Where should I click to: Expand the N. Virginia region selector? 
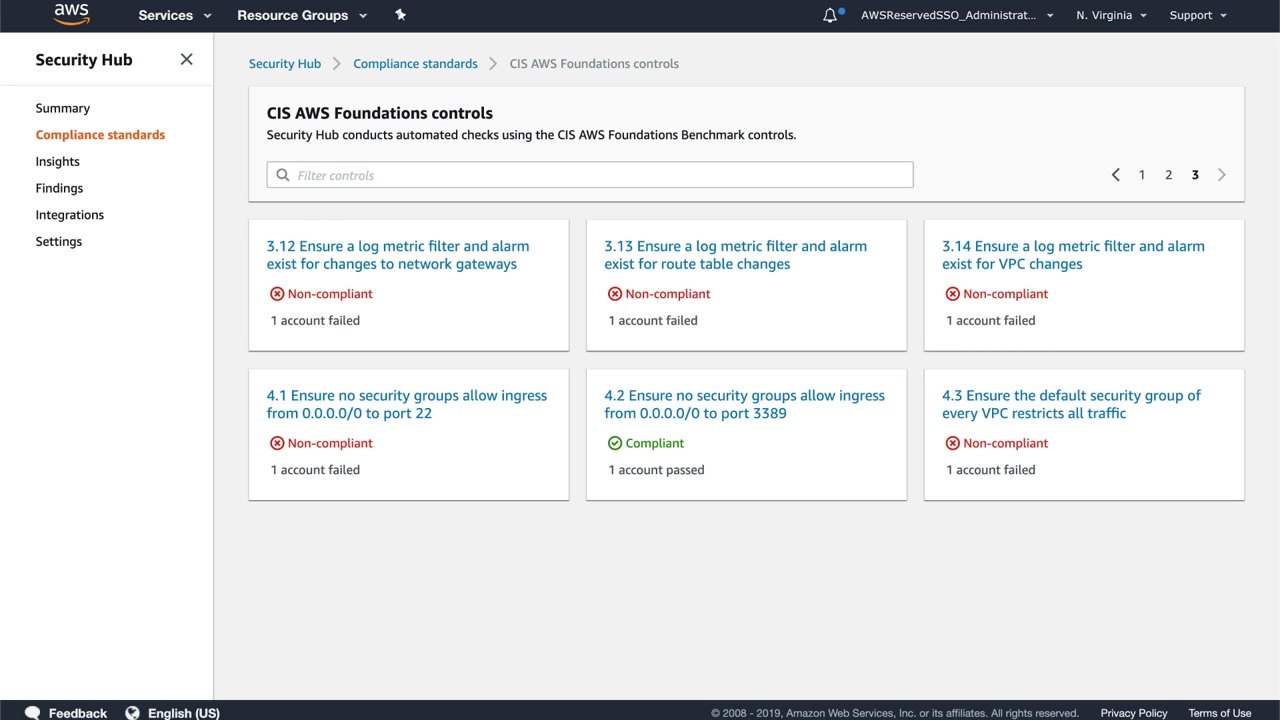(x=1111, y=15)
